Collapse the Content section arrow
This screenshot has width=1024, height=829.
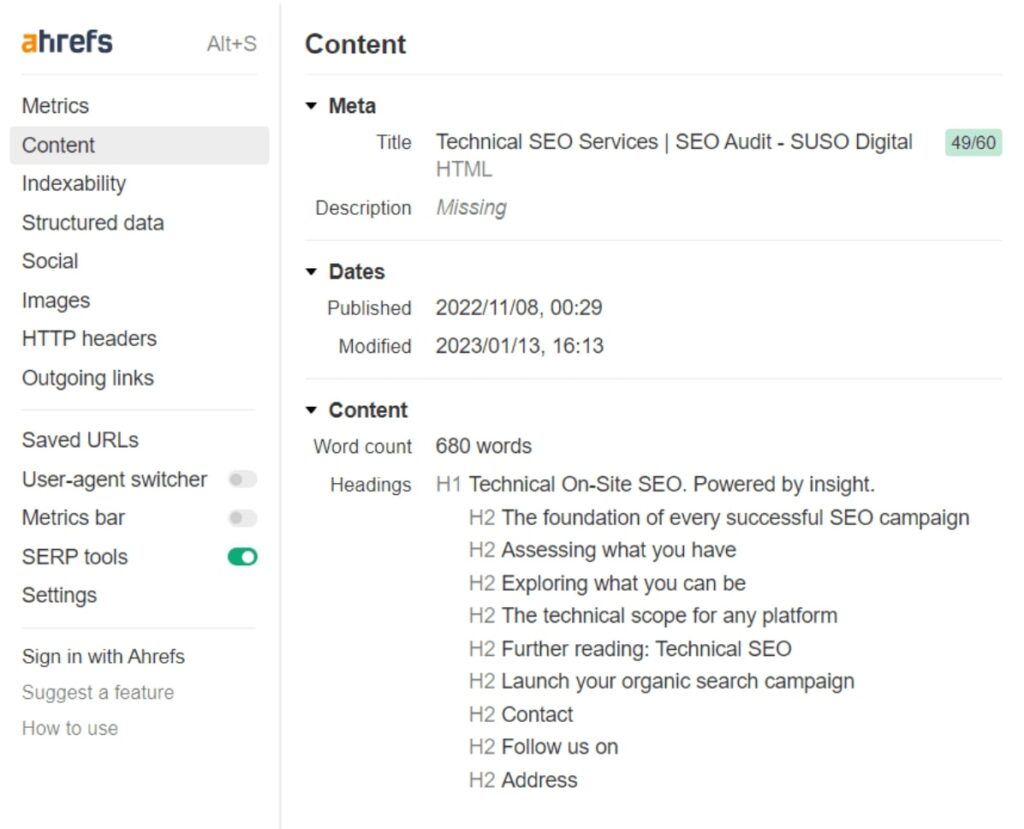tap(312, 410)
